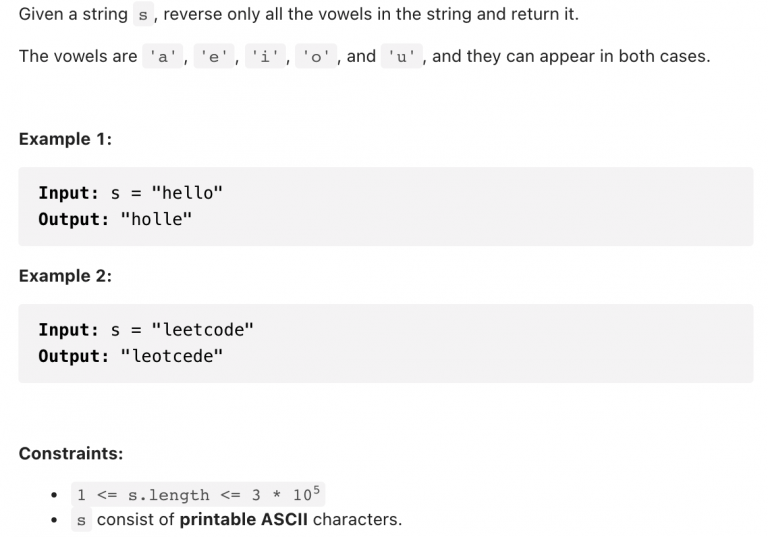Click the 'e' vowel code chip
This screenshot has width=768, height=537.
click(214, 56)
